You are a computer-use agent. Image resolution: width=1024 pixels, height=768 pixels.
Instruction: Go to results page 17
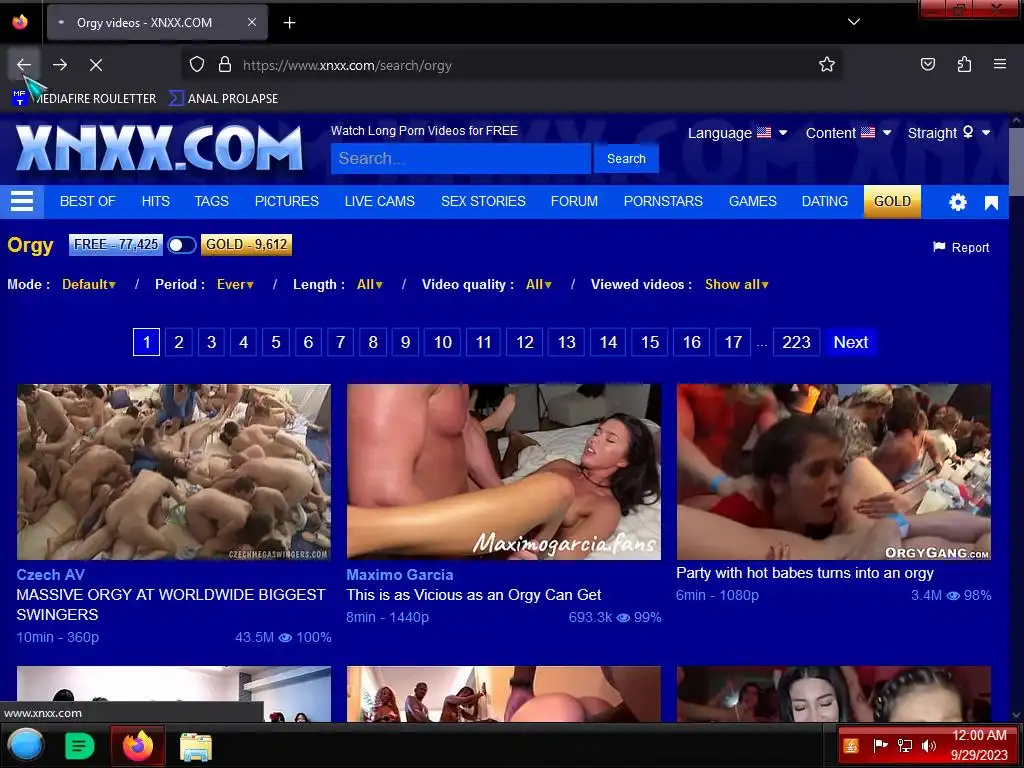733,342
